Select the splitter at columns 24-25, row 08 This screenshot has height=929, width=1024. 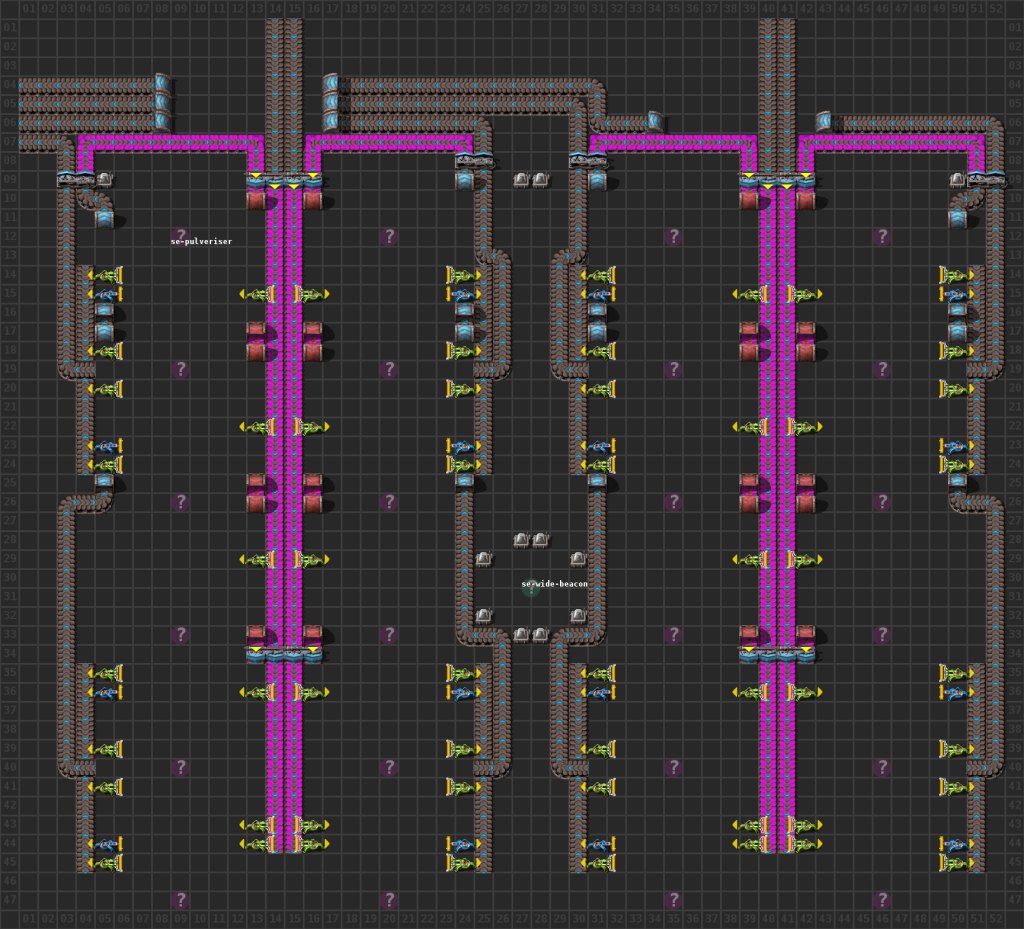pos(474,160)
